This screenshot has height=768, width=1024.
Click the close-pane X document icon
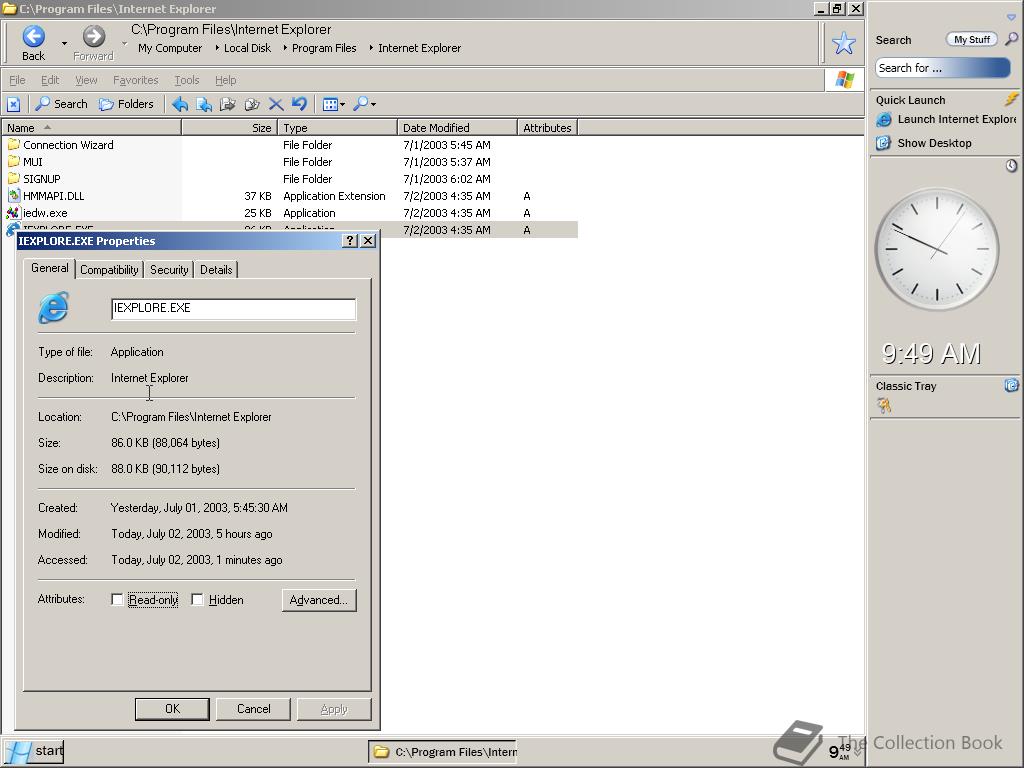point(14,104)
